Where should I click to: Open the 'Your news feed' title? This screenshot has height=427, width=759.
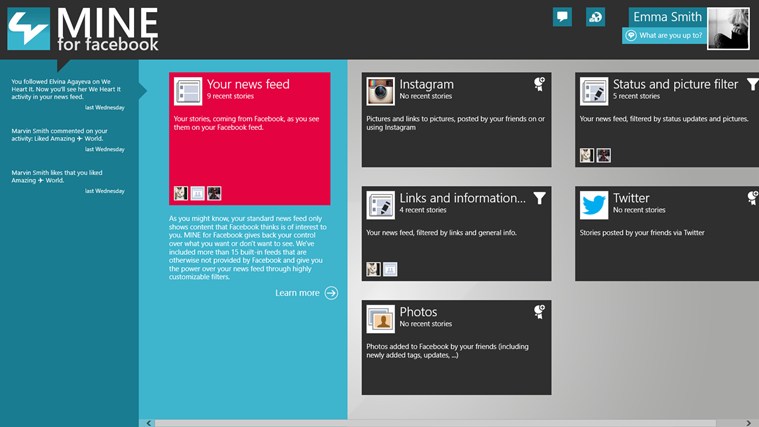point(248,84)
